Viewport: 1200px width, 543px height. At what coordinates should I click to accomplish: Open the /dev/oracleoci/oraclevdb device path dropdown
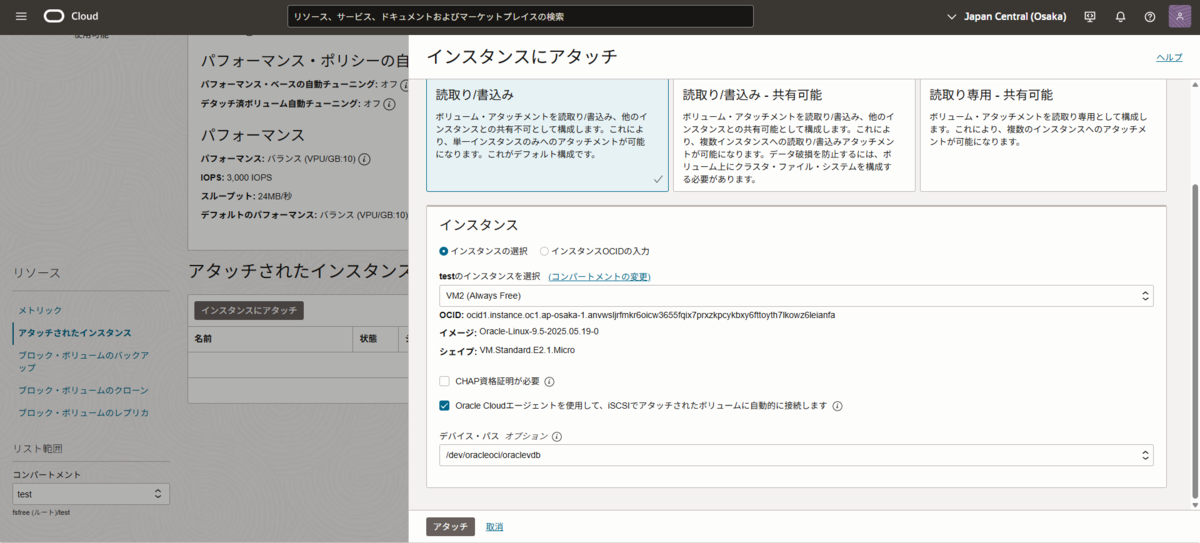point(796,455)
